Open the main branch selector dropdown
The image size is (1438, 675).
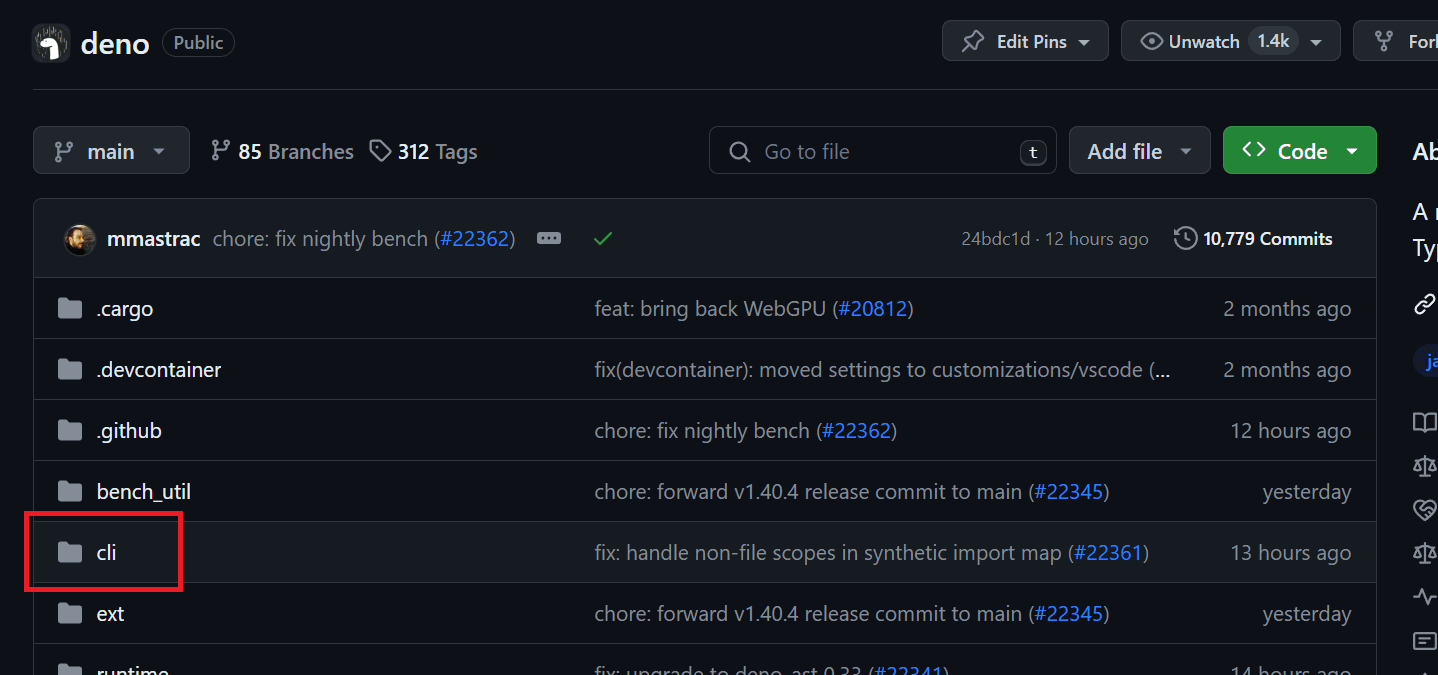pos(111,150)
